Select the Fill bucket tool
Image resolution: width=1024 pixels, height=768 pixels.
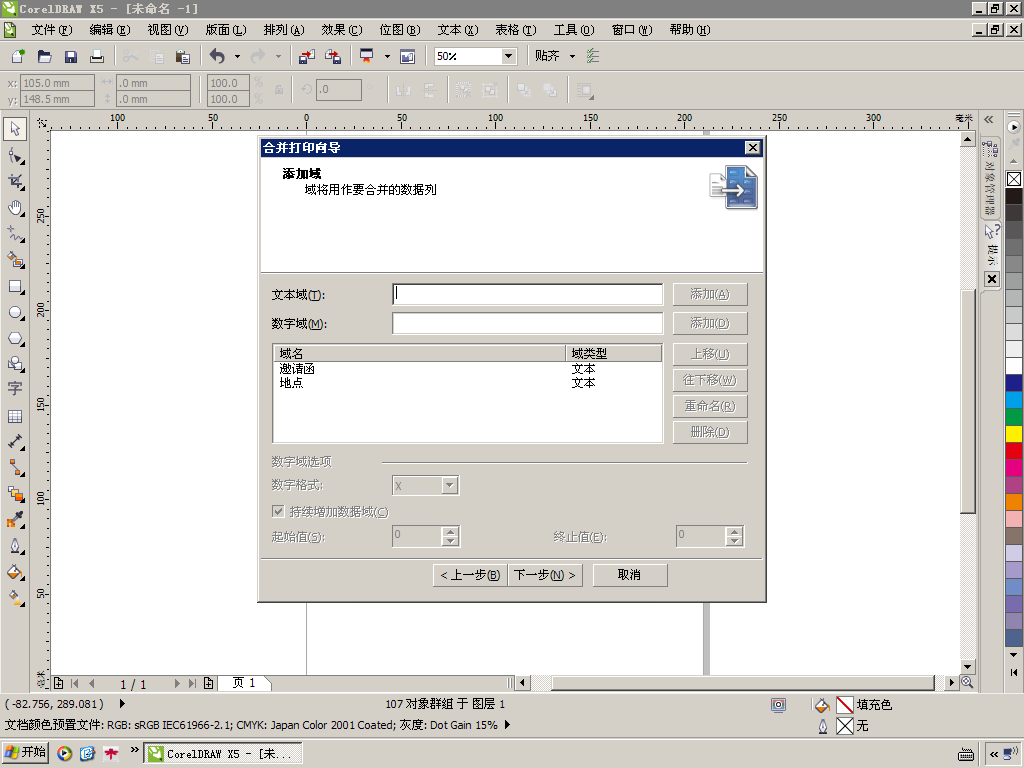[x=15, y=572]
